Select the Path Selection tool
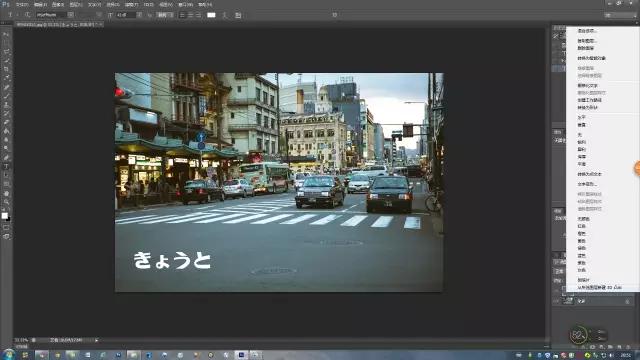The width and height of the screenshot is (640, 360). point(6,175)
